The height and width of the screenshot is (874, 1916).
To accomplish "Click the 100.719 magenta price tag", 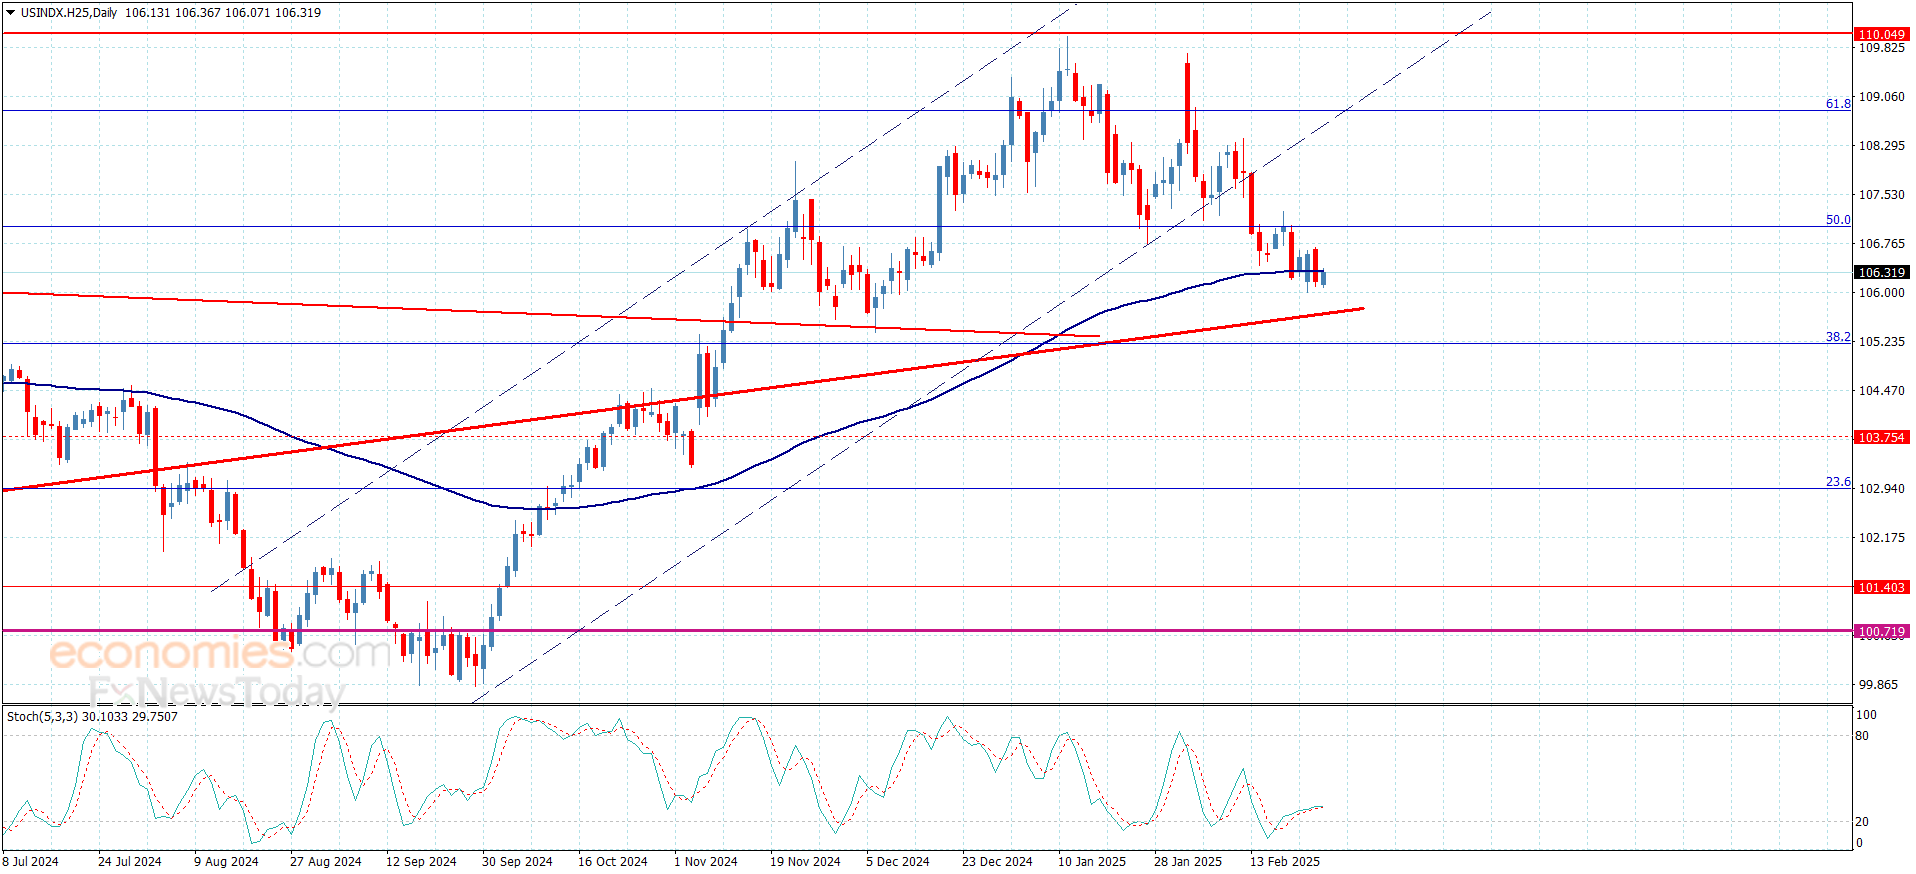I will coord(1881,631).
